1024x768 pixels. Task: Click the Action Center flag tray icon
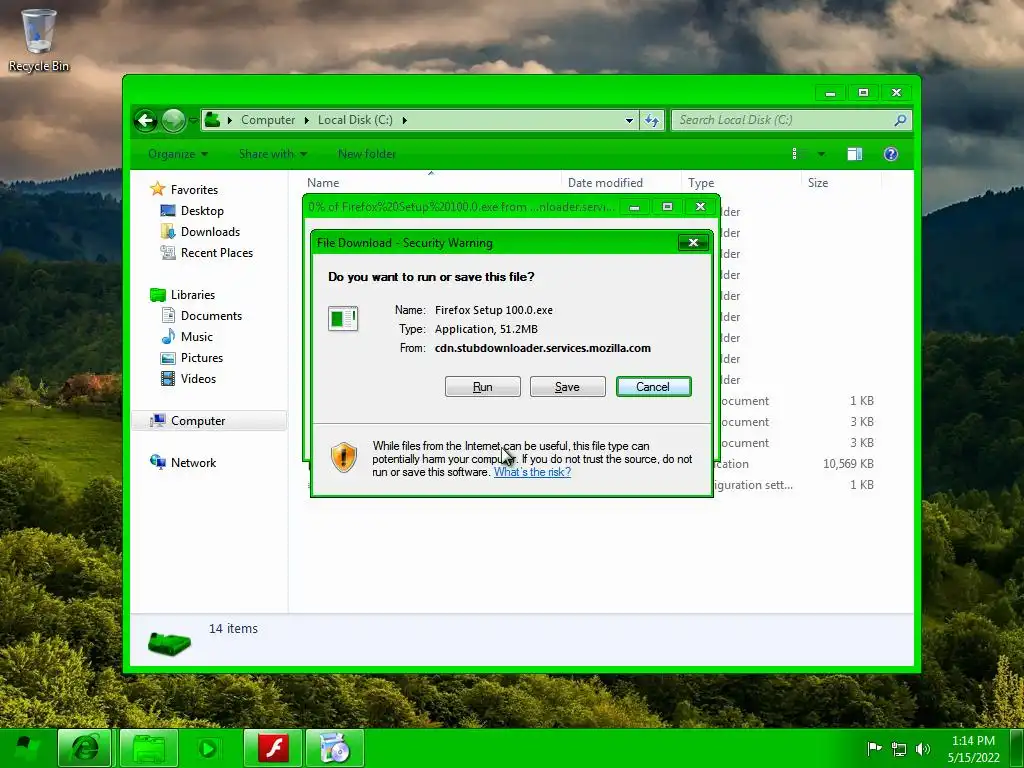[x=874, y=748]
